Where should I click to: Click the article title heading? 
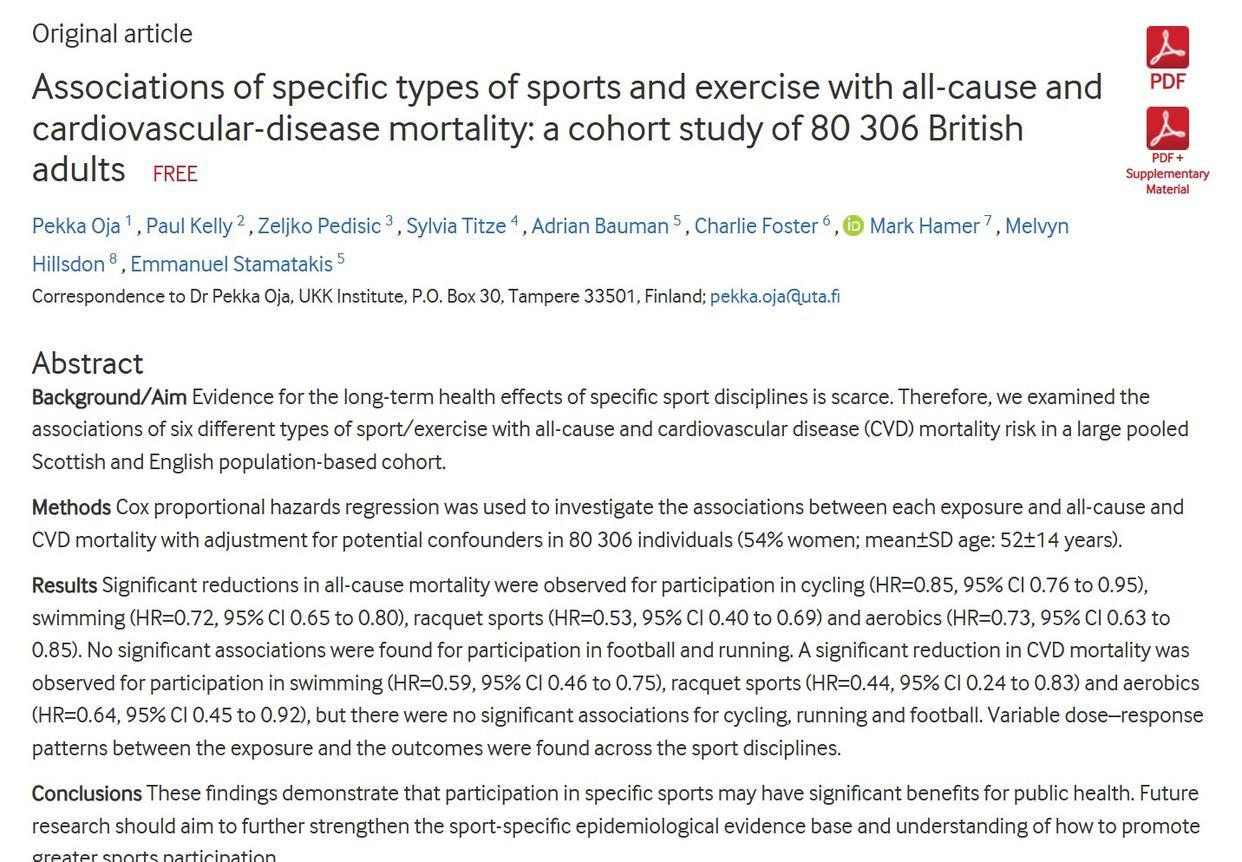coord(566,128)
